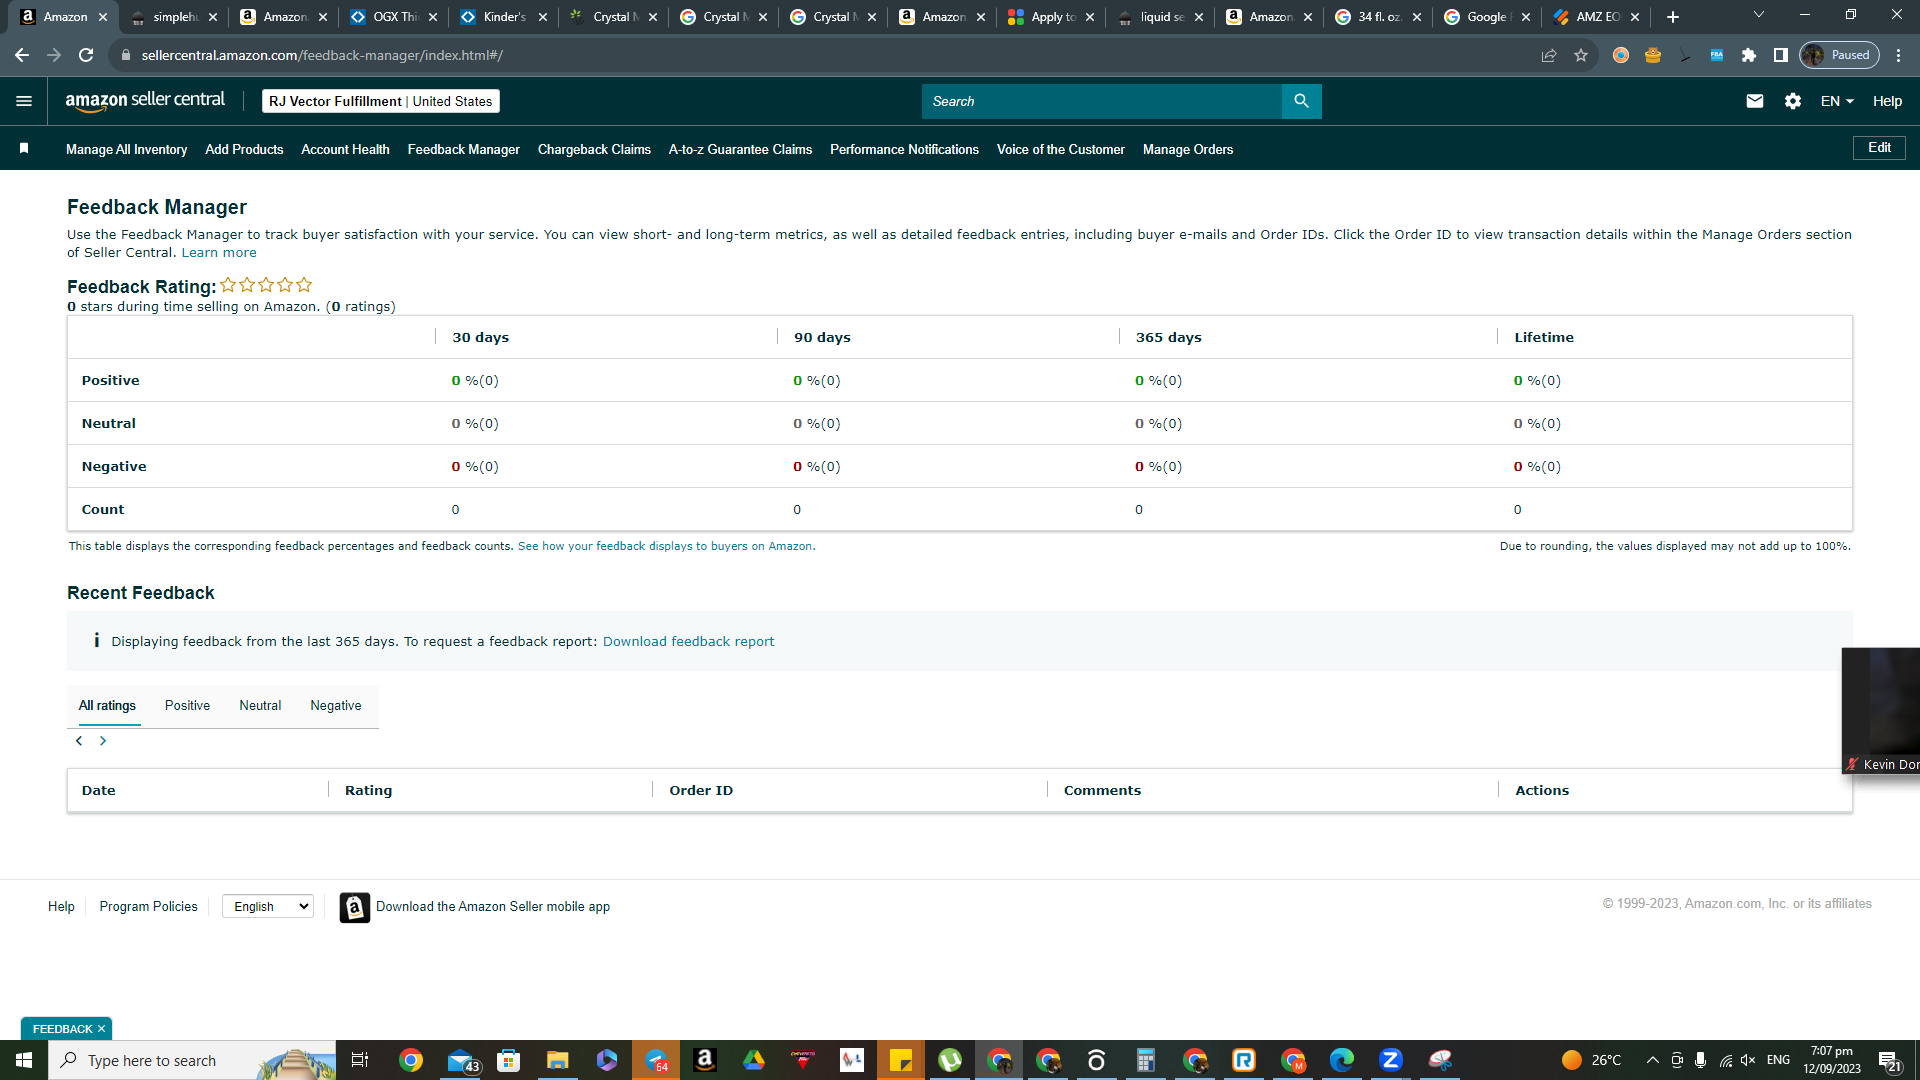
Task: Close the FEEDBACK widget with its X
Action: point(101,1029)
